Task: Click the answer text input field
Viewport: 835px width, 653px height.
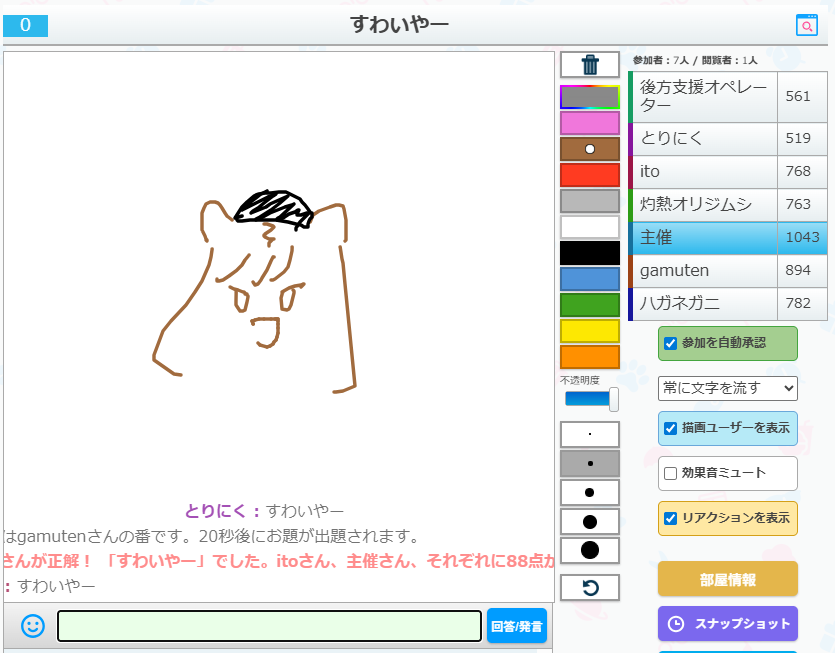Action: pyautogui.click(x=269, y=626)
